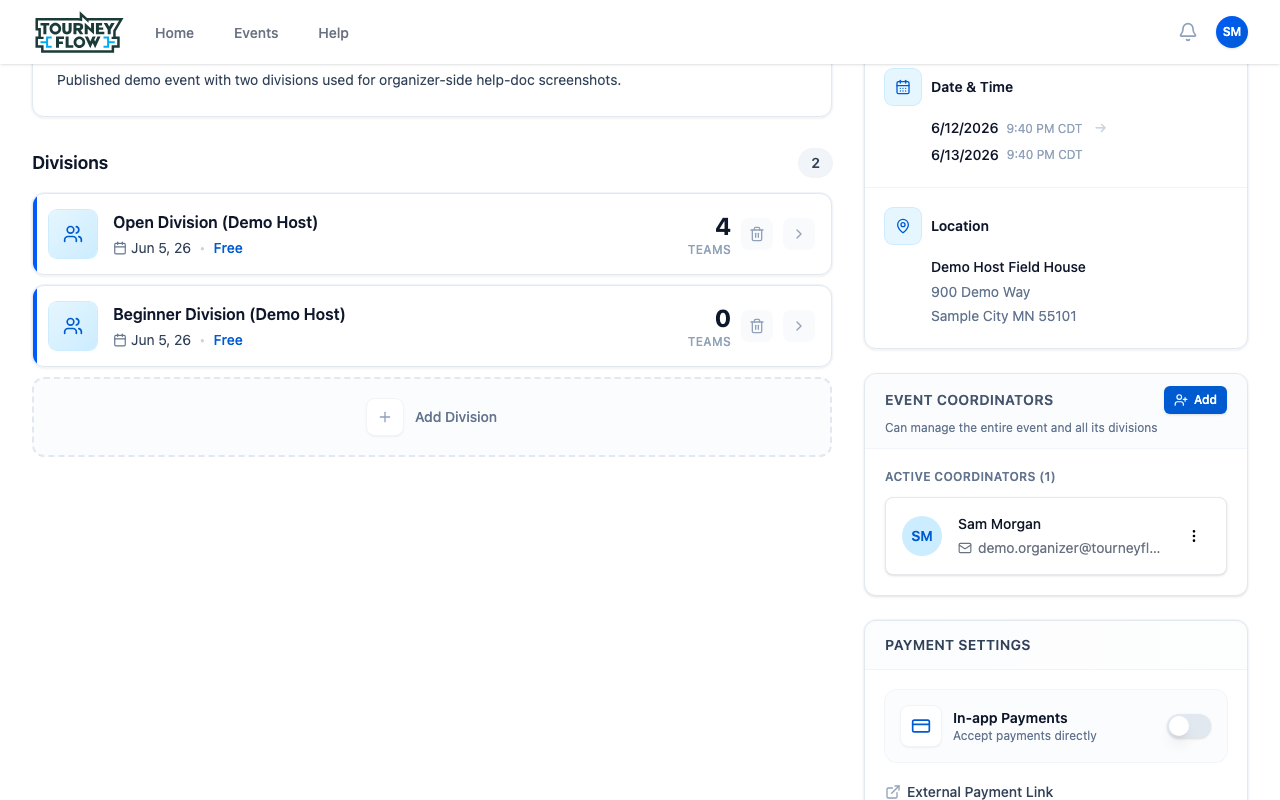Expand the Beginner Division with chevron

tap(799, 326)
